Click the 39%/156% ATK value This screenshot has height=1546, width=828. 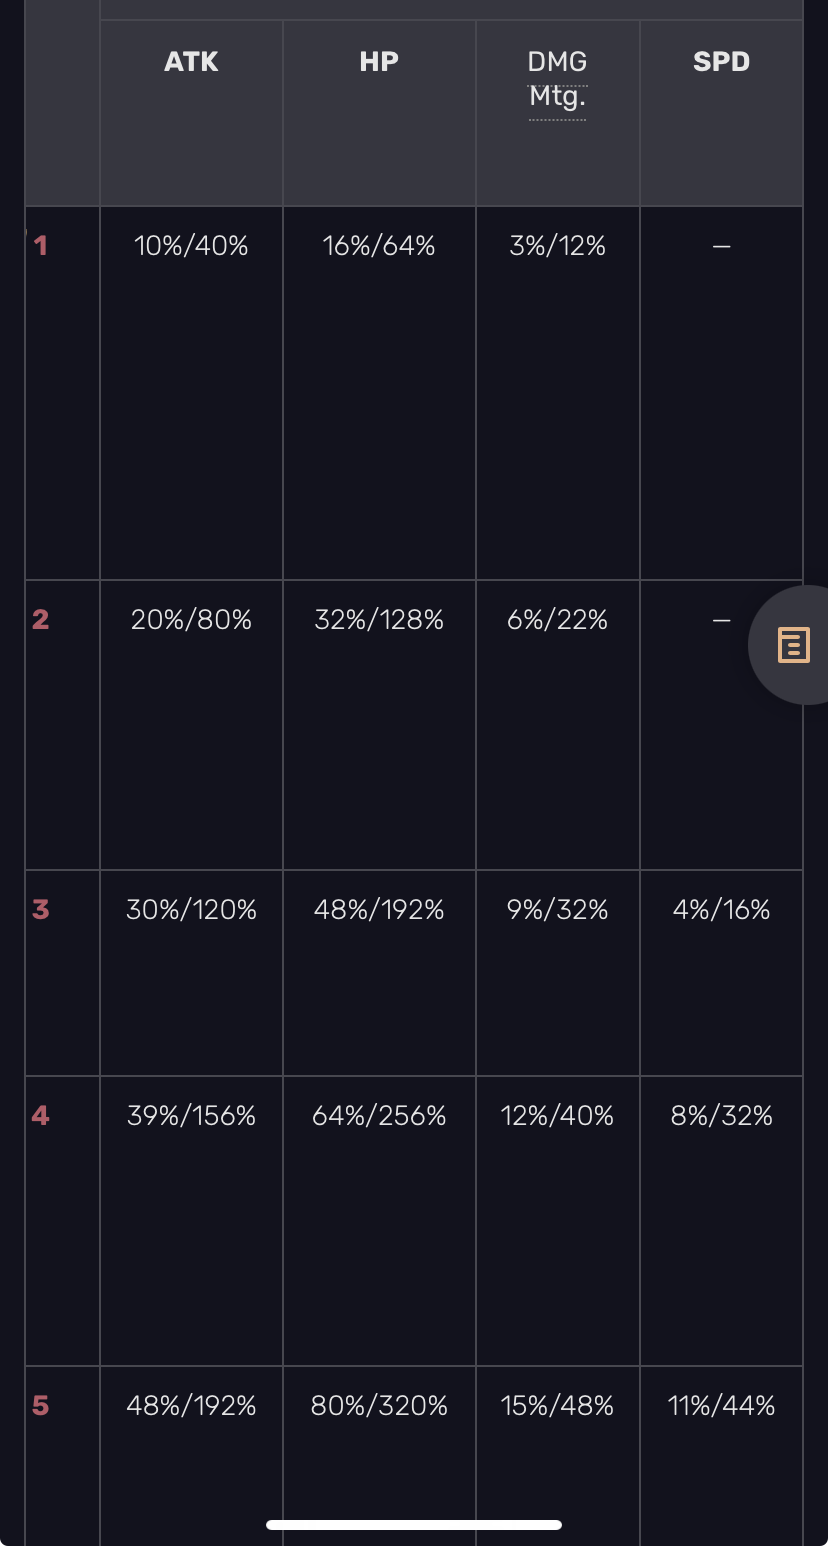click(191, 1116)
